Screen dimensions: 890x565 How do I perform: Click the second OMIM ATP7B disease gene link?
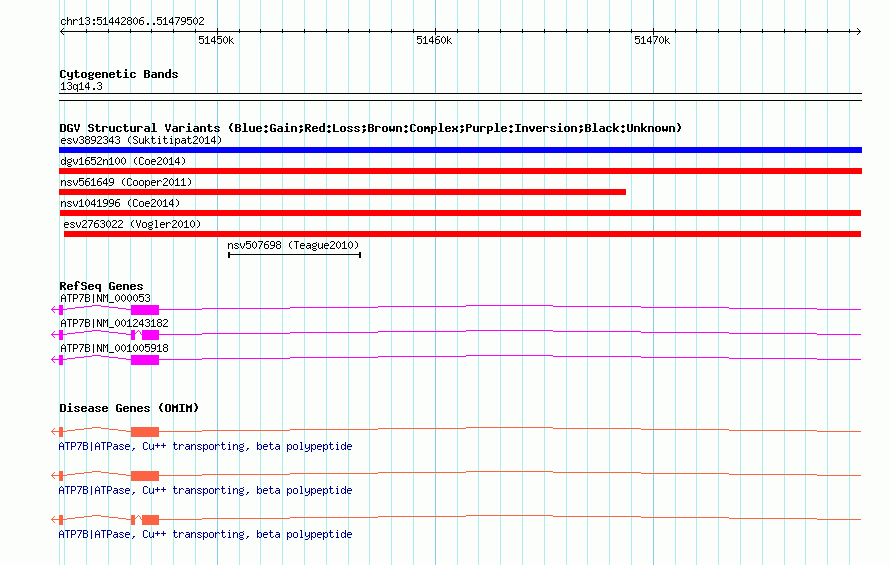205,490
